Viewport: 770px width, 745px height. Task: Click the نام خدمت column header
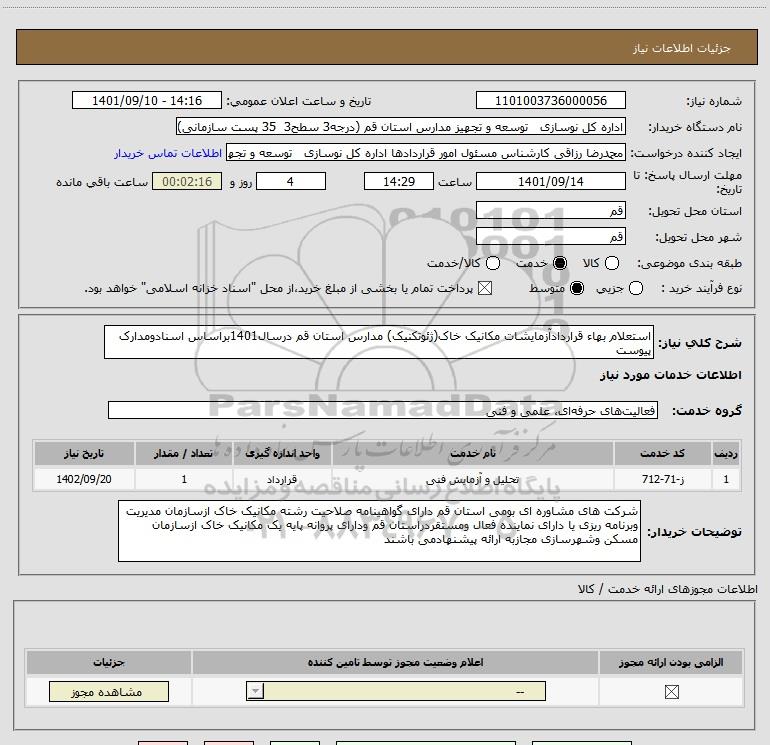click(473, 453)
